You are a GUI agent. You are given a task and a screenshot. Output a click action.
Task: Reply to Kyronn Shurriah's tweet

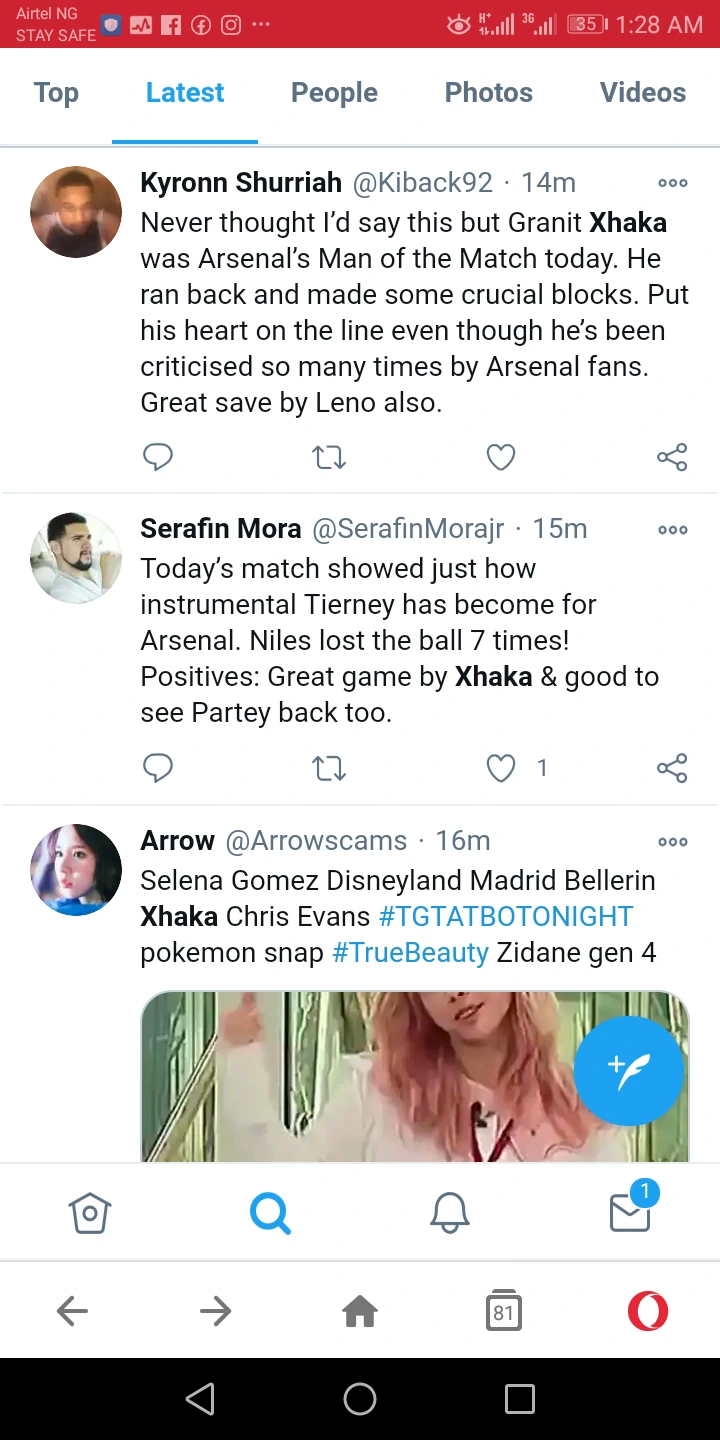click(x=158, y=457)
